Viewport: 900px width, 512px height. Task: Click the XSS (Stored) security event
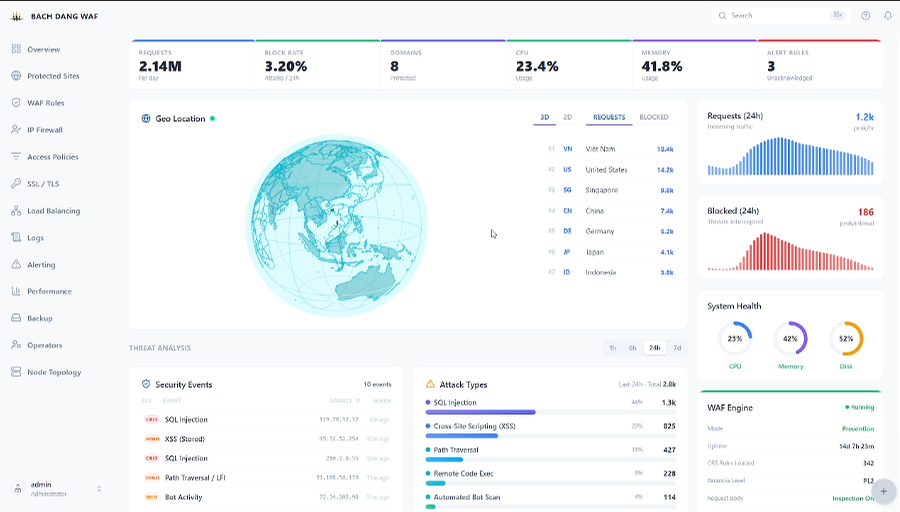tap(266, 439)
